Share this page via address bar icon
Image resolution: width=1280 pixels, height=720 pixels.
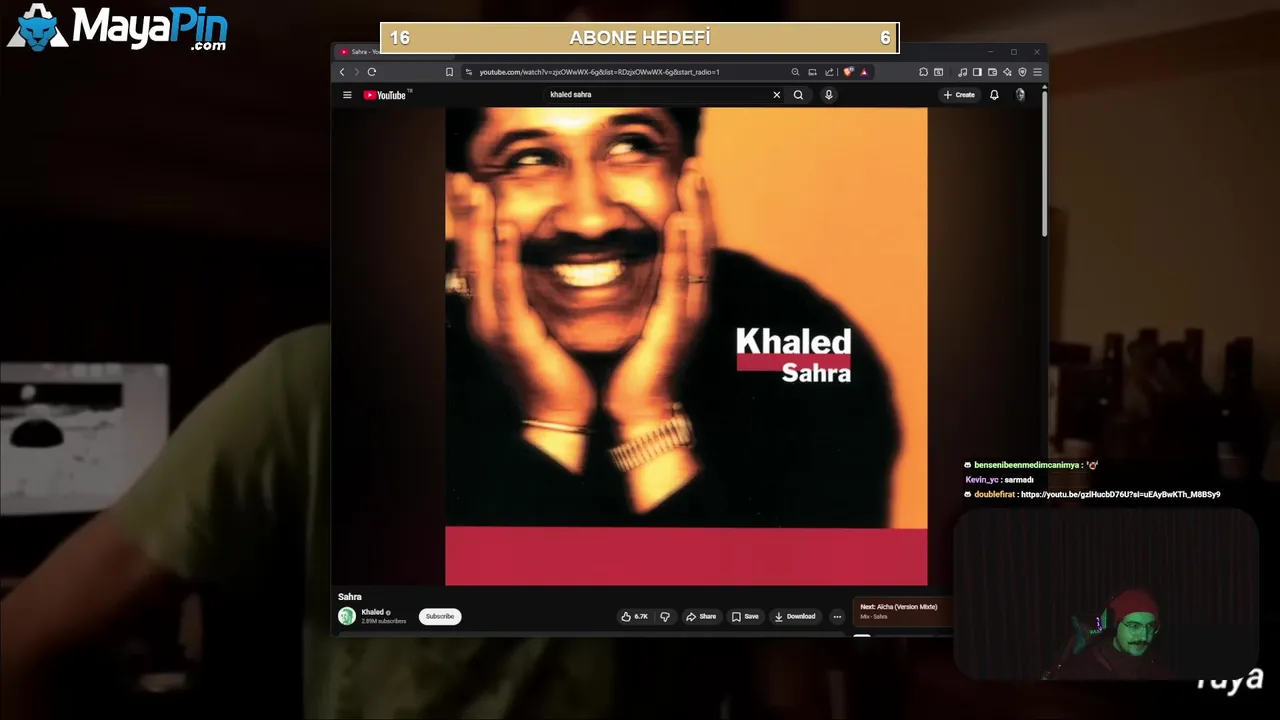coord(829,72)
